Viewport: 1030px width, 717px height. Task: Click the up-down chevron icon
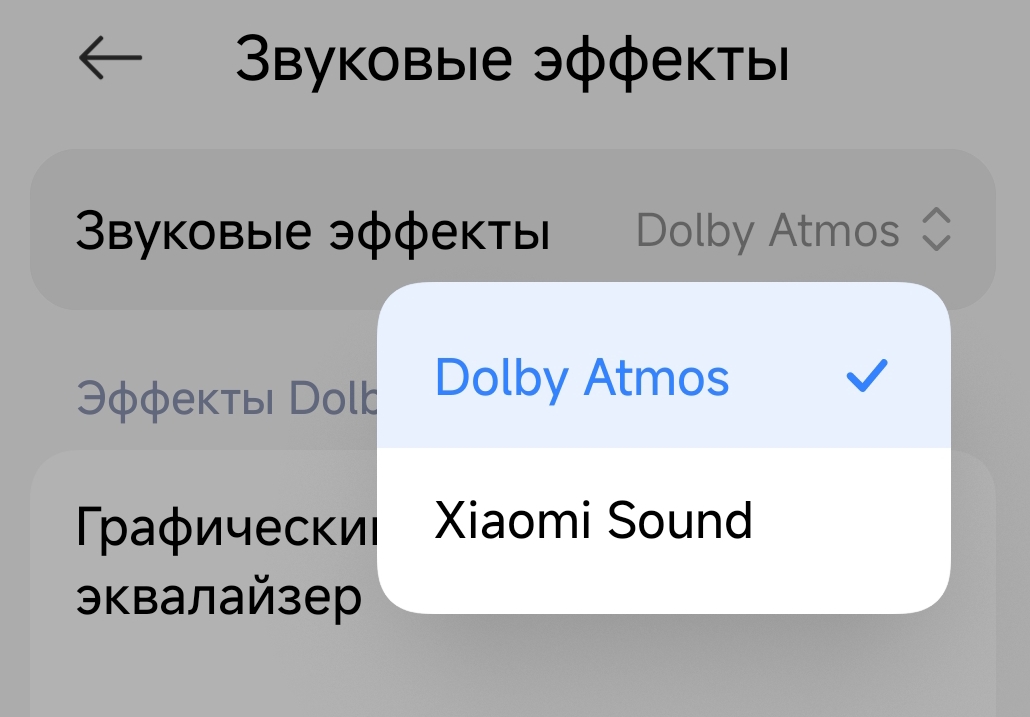click(934, 230)
